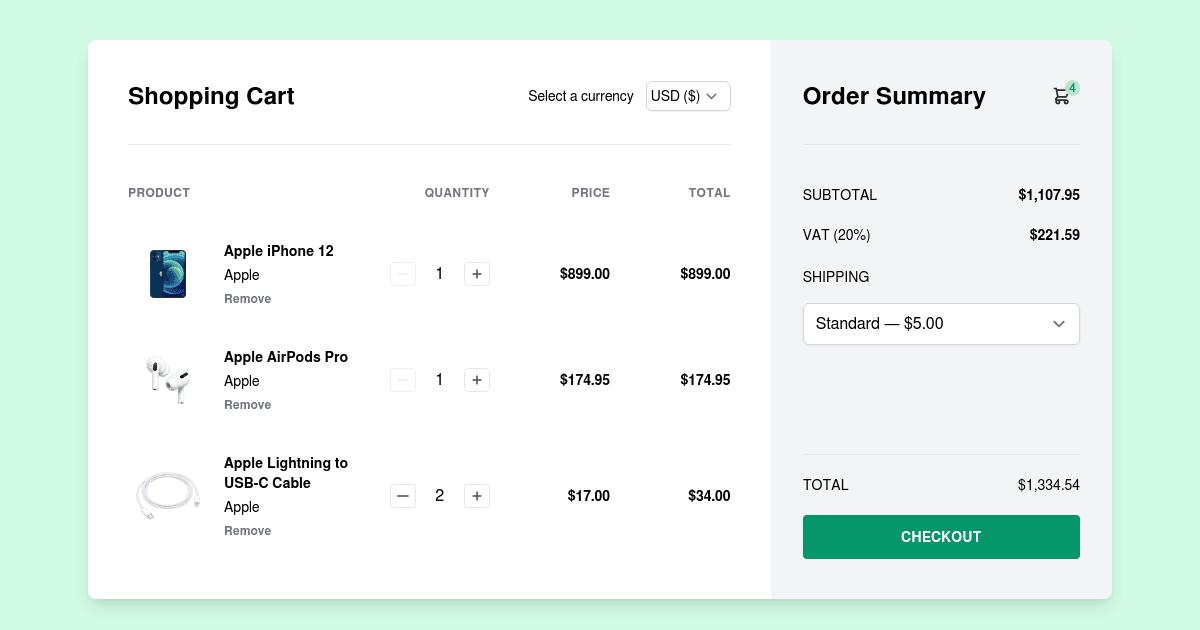
Task: Open the shipping method dropdown
Action: pyautogui.click(x=941, y=324)
